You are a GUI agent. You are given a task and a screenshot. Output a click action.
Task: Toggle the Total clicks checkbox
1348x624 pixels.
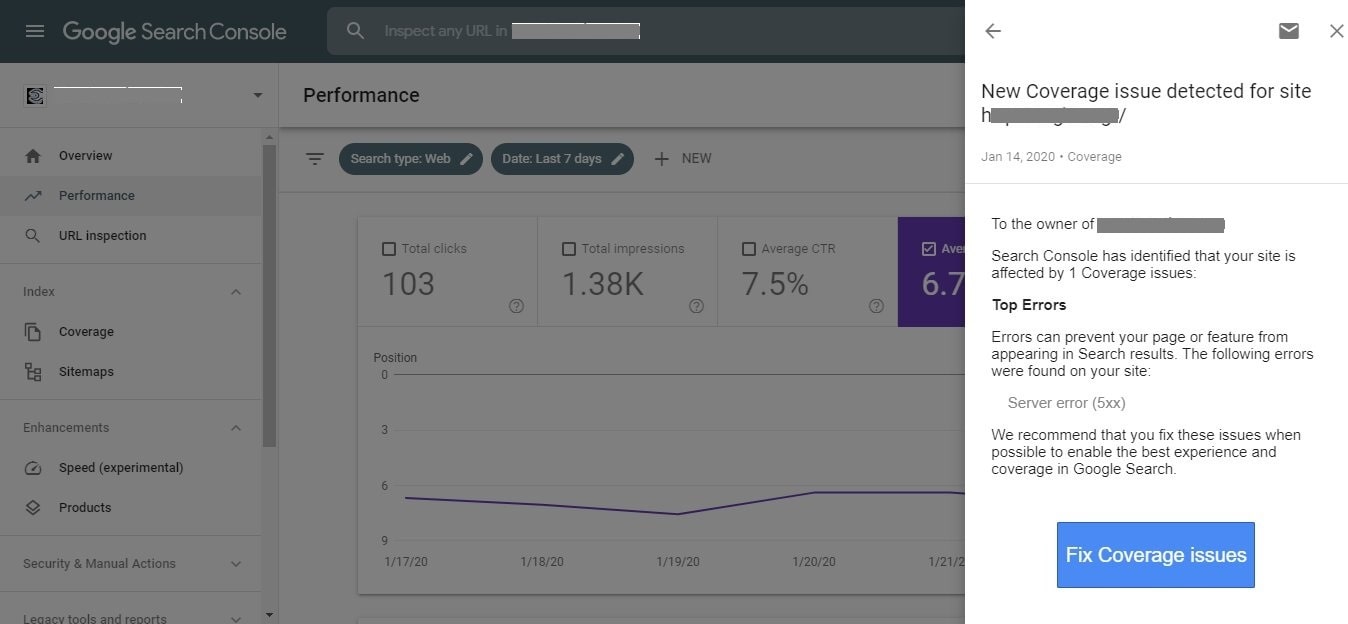pyautogui.click(x=389, y=249)
